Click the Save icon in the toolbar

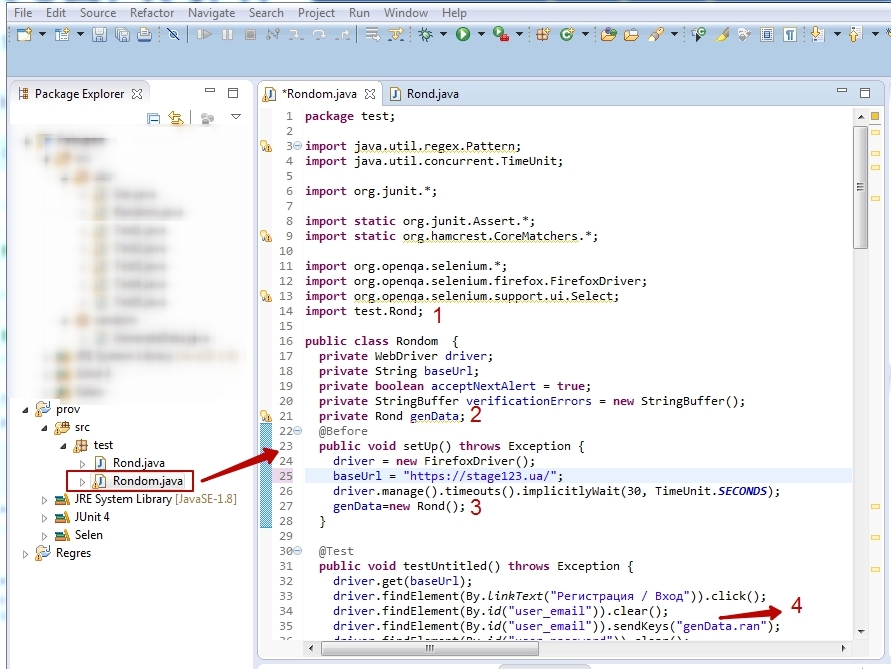tap(99, 35)
